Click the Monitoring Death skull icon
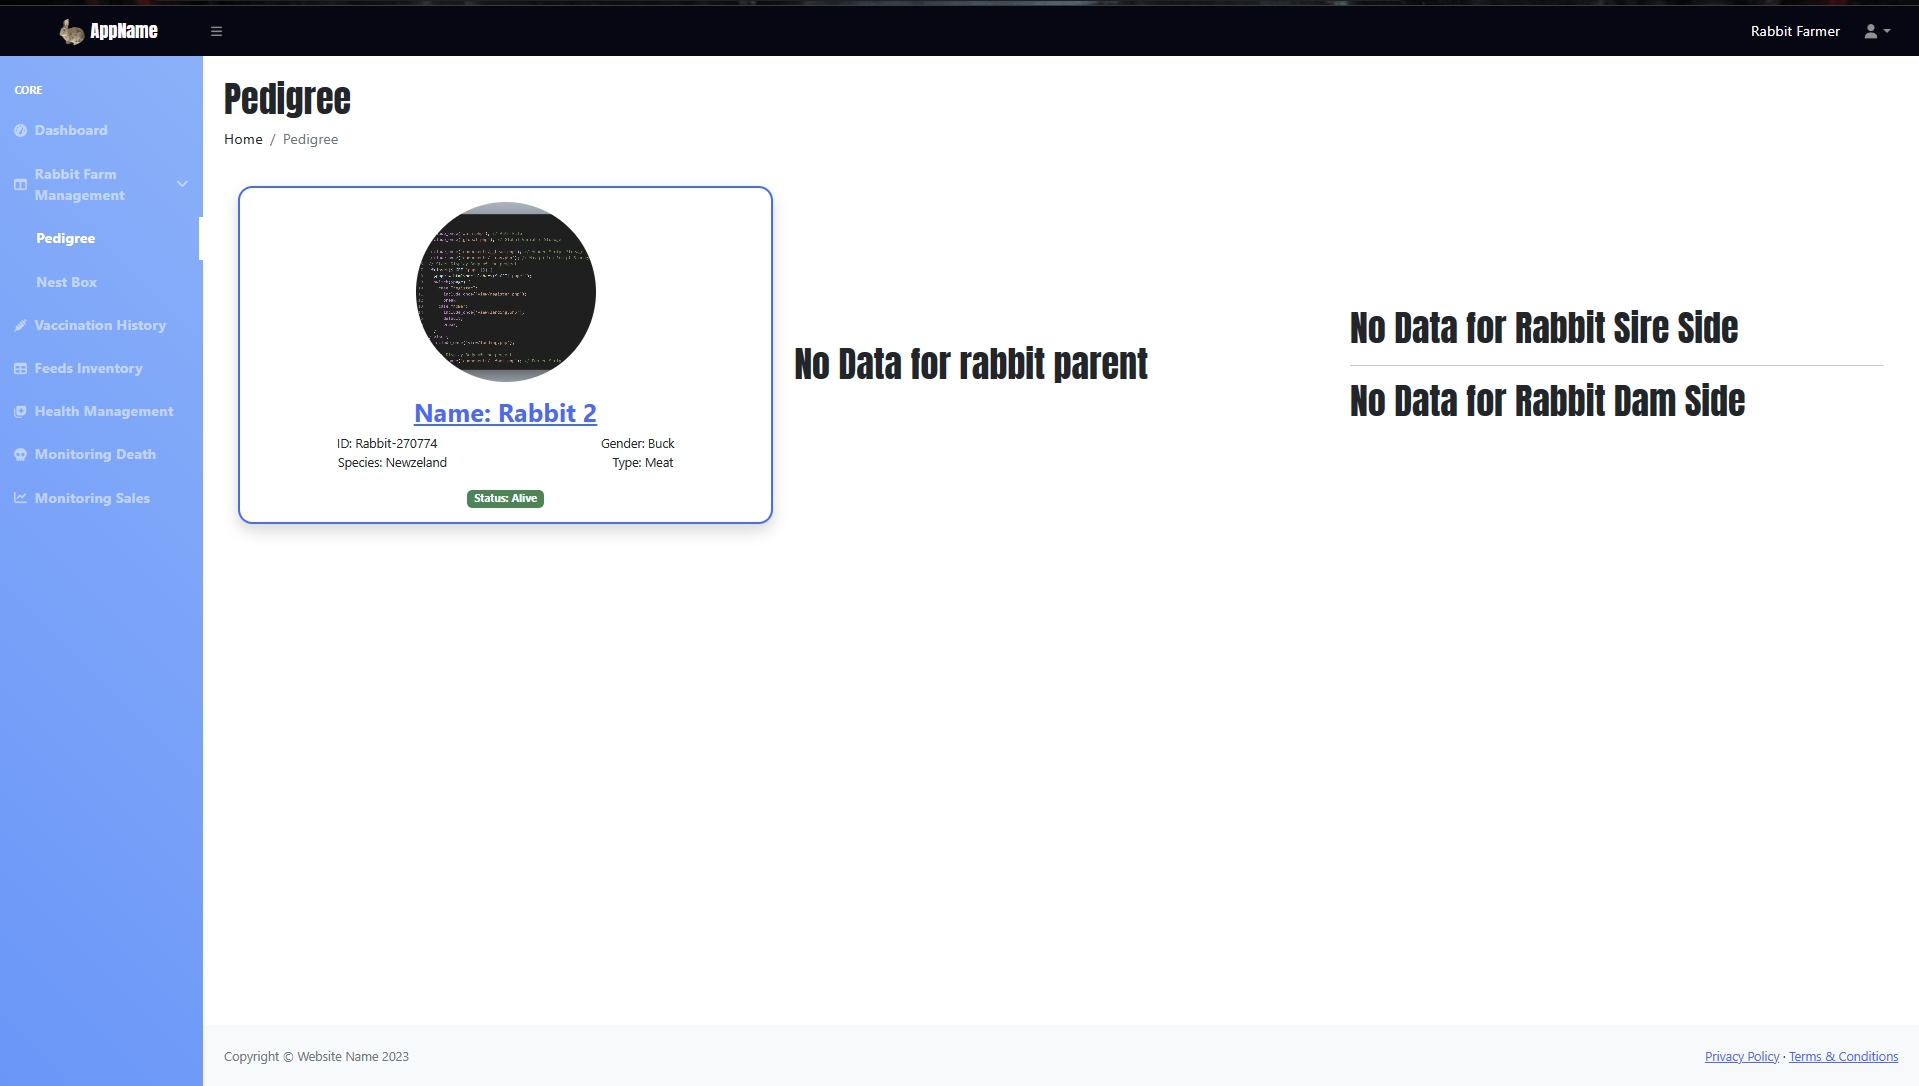 pos(20,455)
